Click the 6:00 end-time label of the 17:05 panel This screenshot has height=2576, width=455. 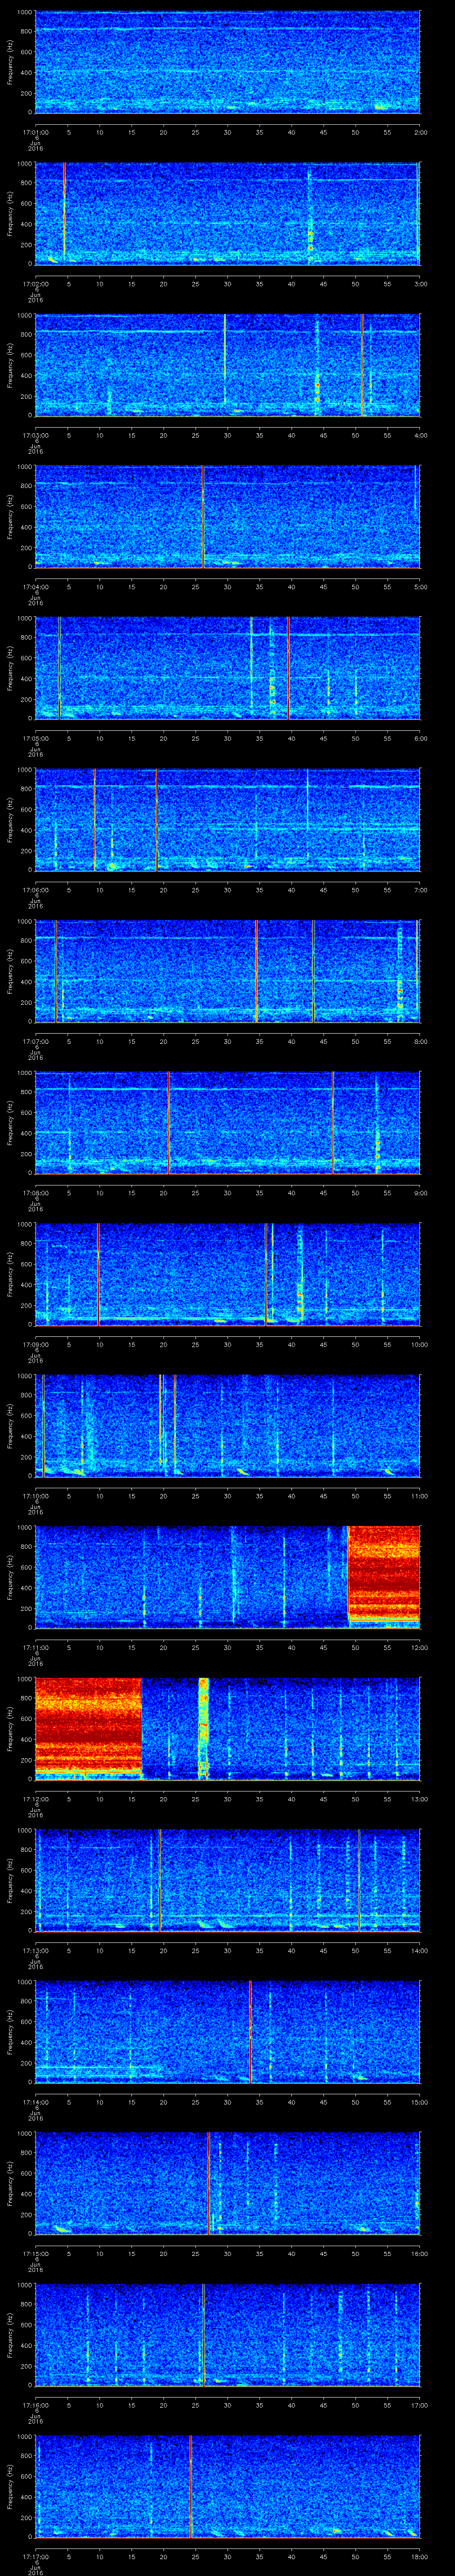(421, 738)
